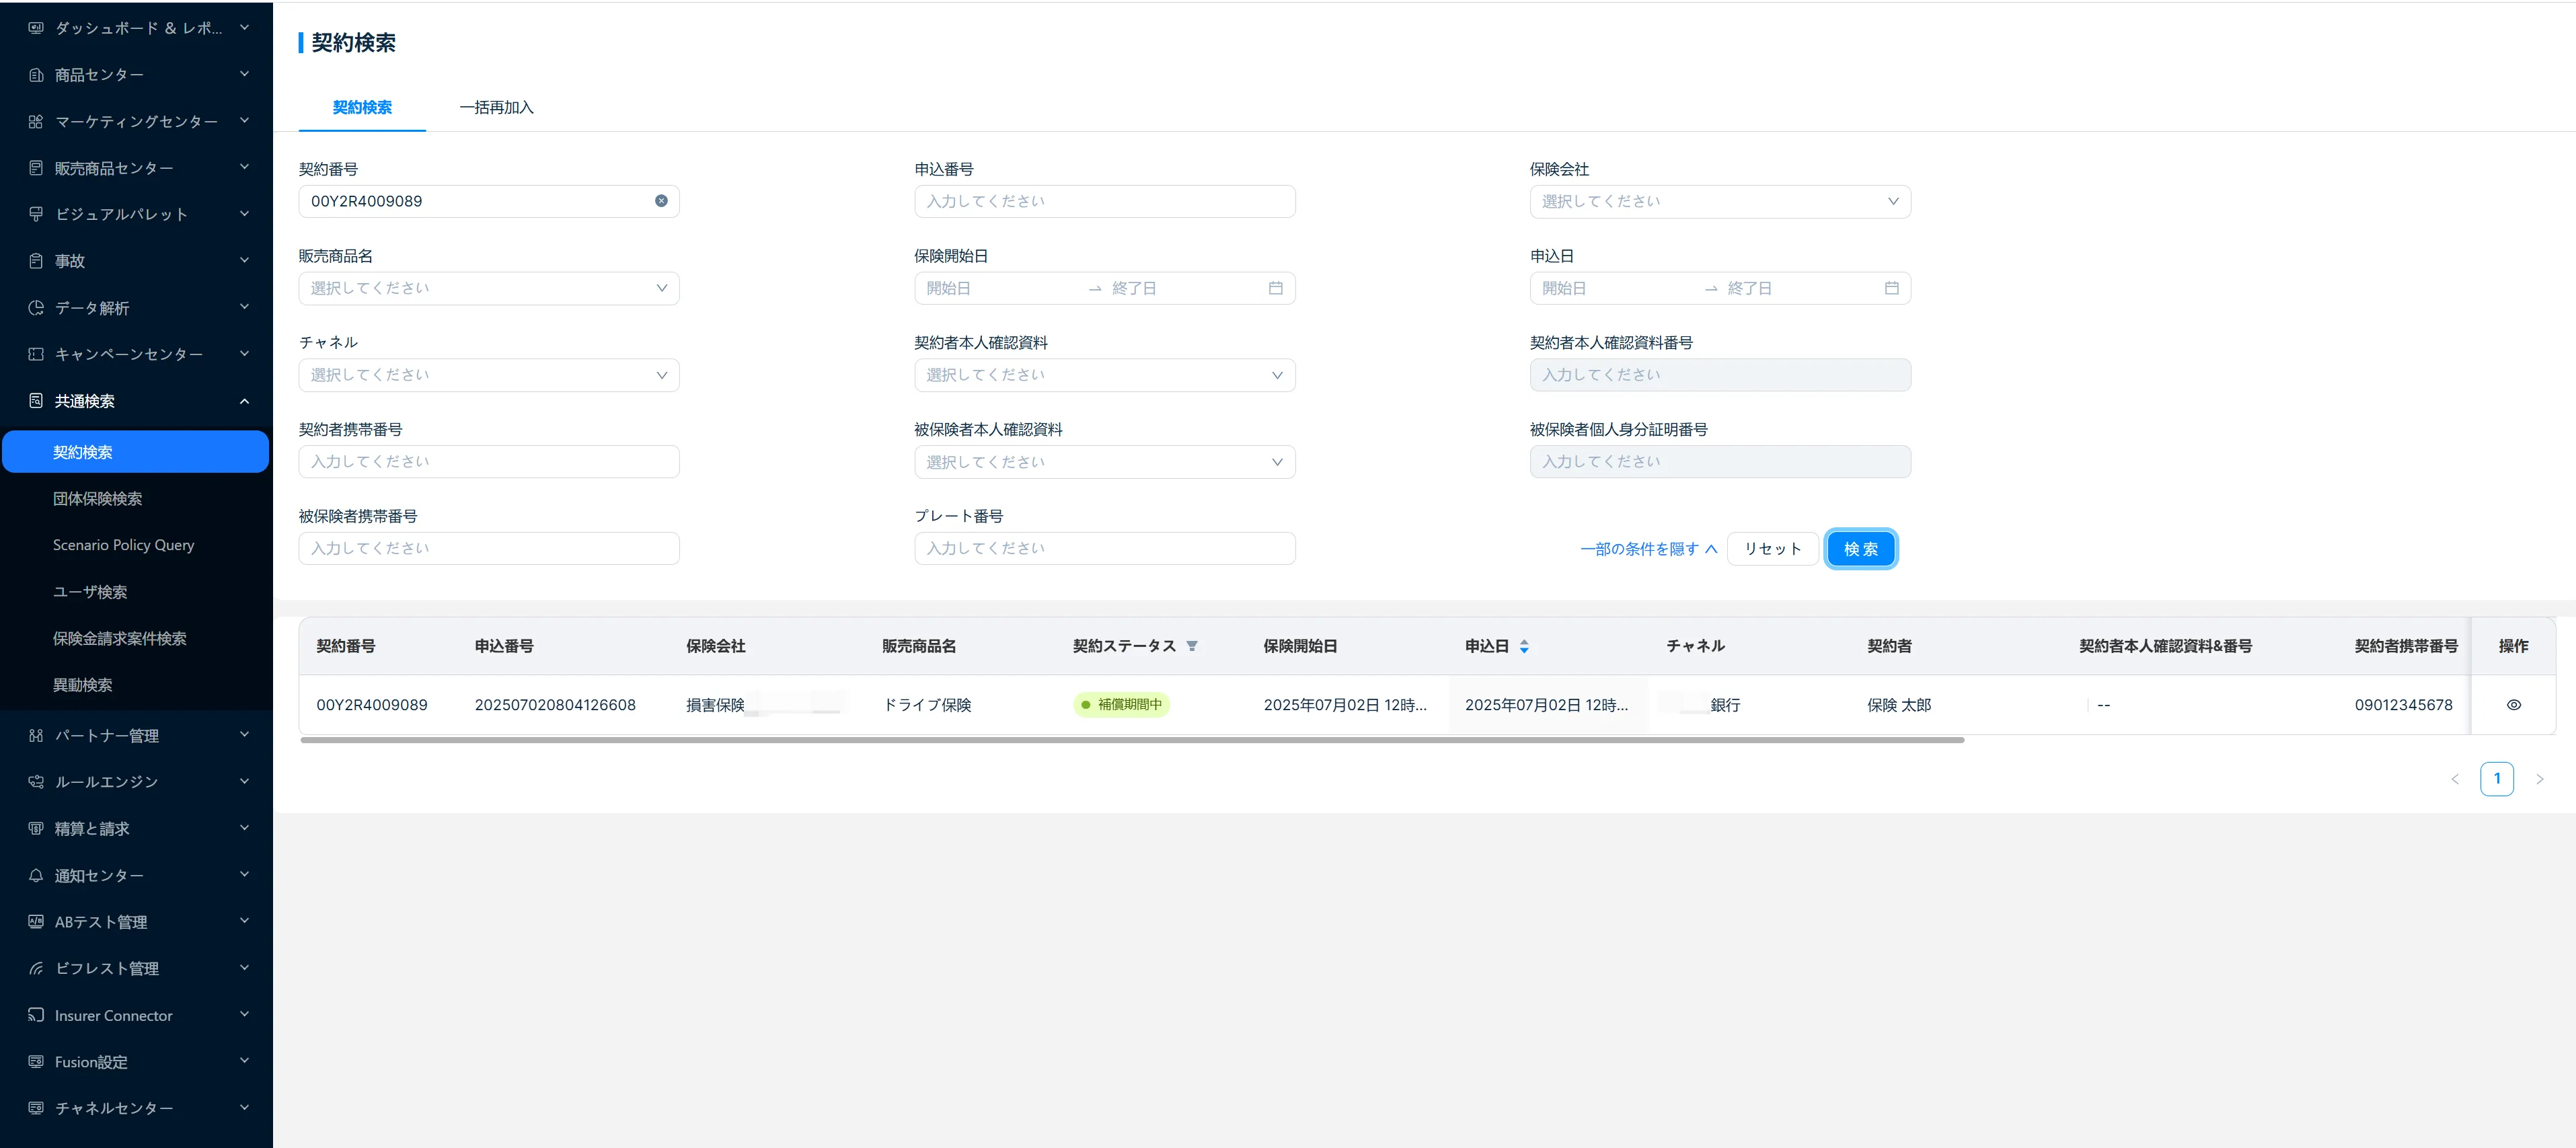This screenshot has width=2576, height=1148.
Task: Click the policyholder name 保険 太郎
Action: 1899,705
